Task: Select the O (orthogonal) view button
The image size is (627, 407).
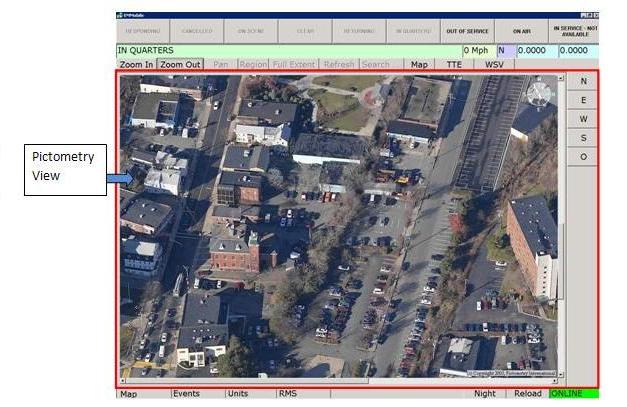Action: tap(583, 157)
